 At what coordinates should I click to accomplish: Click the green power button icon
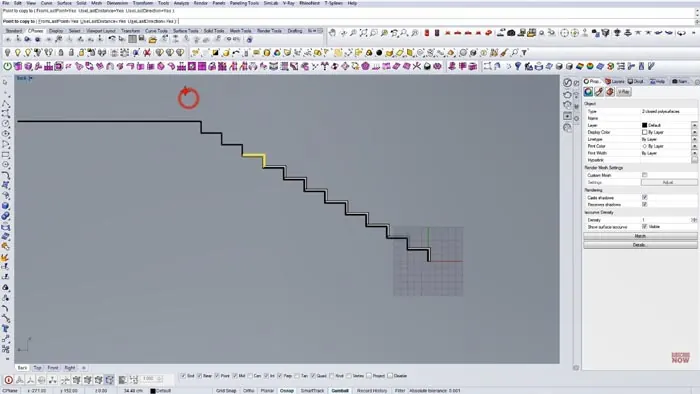8,66
